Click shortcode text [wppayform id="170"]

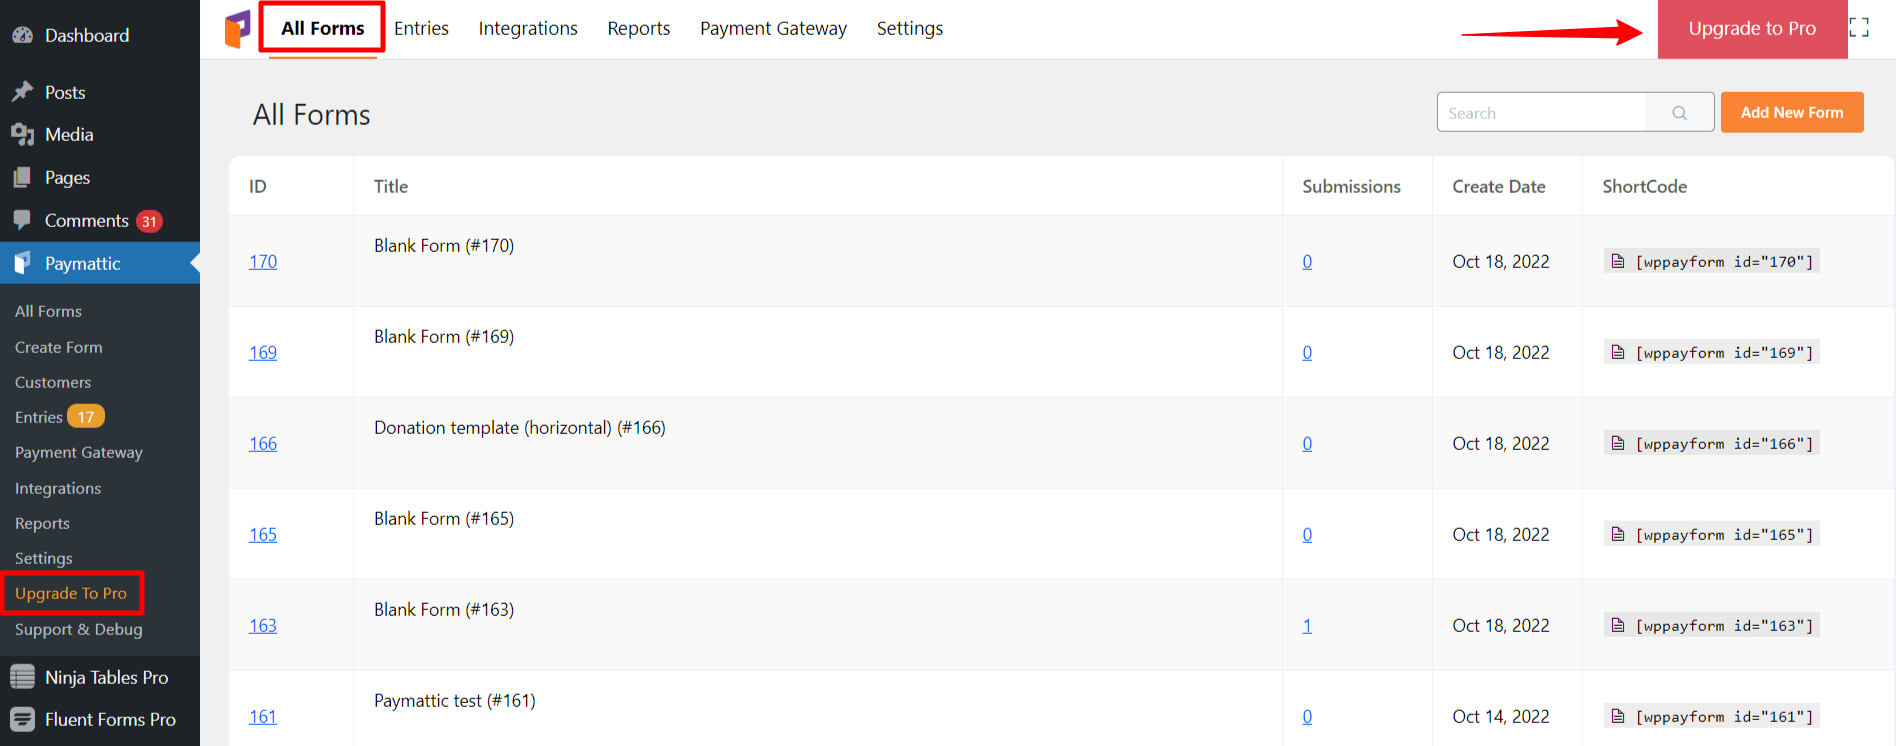tap(1724, 261)
